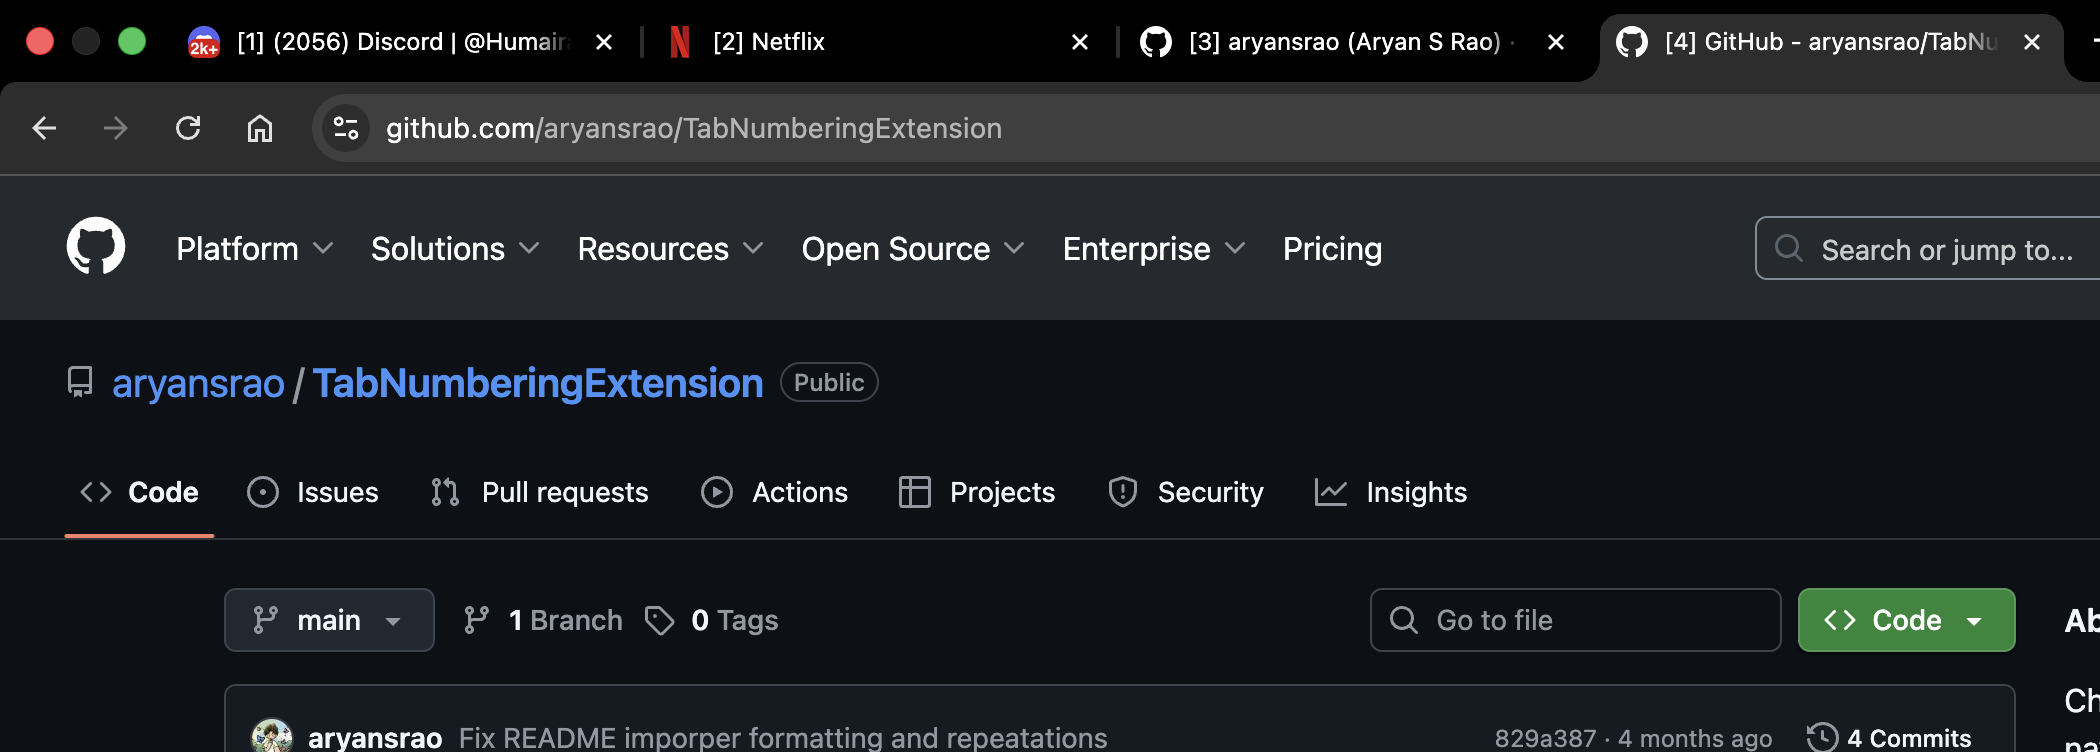Focus the Search or jump to field

(x=1928, y=248)
